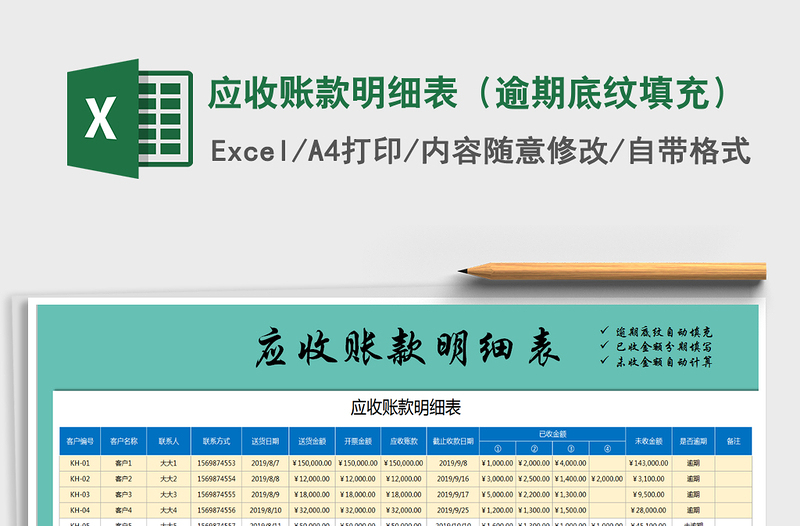Click KH-01's 送货金额 cell ¥150,000.00
800x526 pixels.
tap(312, 463)
